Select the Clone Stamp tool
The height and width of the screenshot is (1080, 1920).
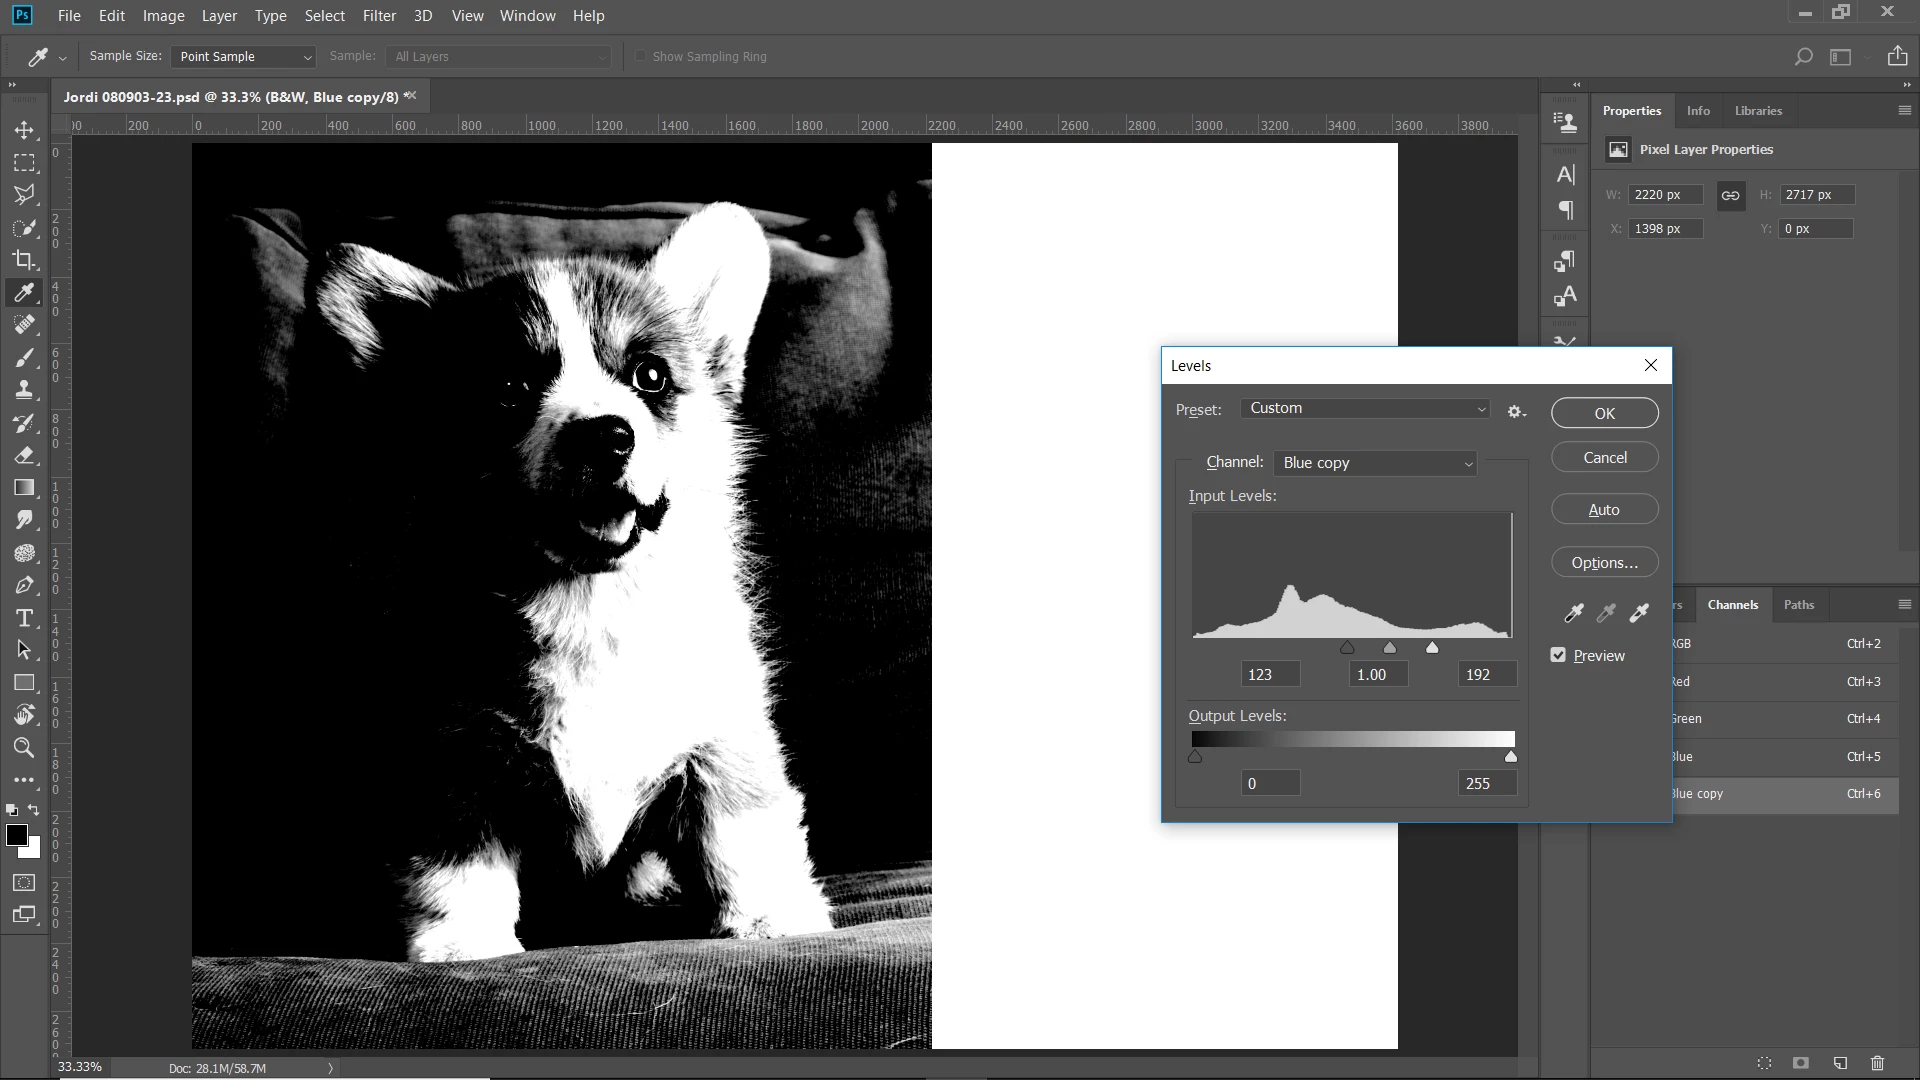[24, 390]
